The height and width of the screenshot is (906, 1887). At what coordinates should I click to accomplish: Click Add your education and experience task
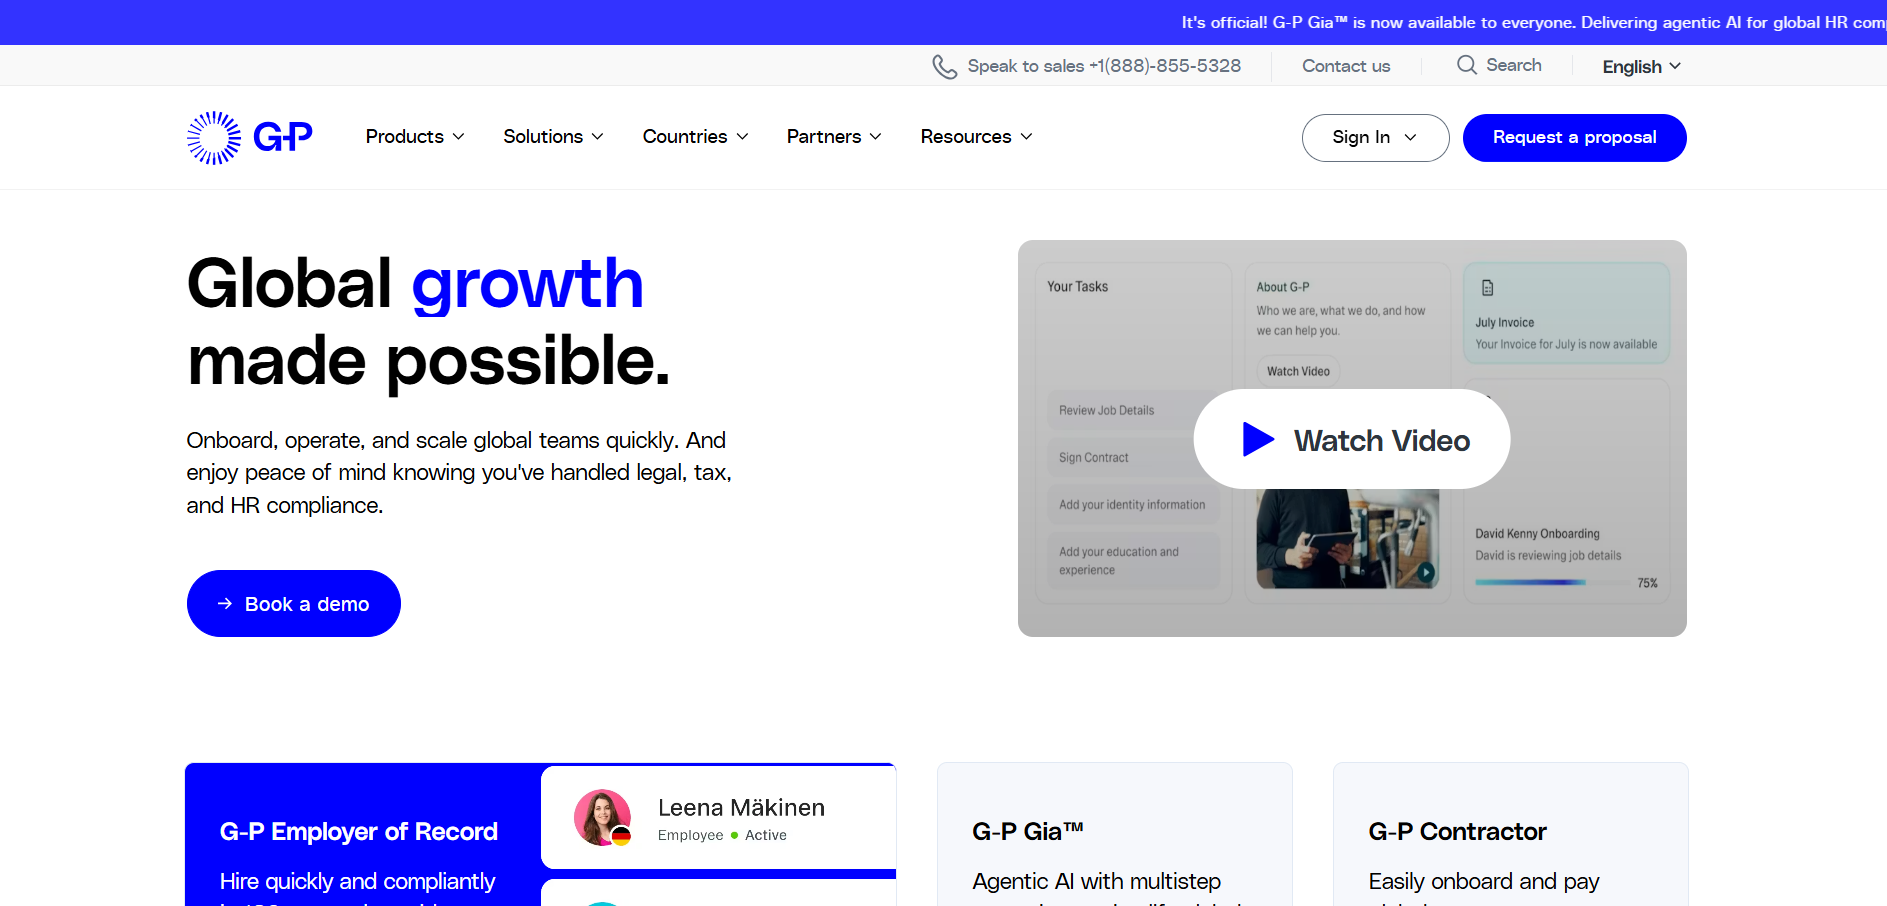[x=1132, y=560]
